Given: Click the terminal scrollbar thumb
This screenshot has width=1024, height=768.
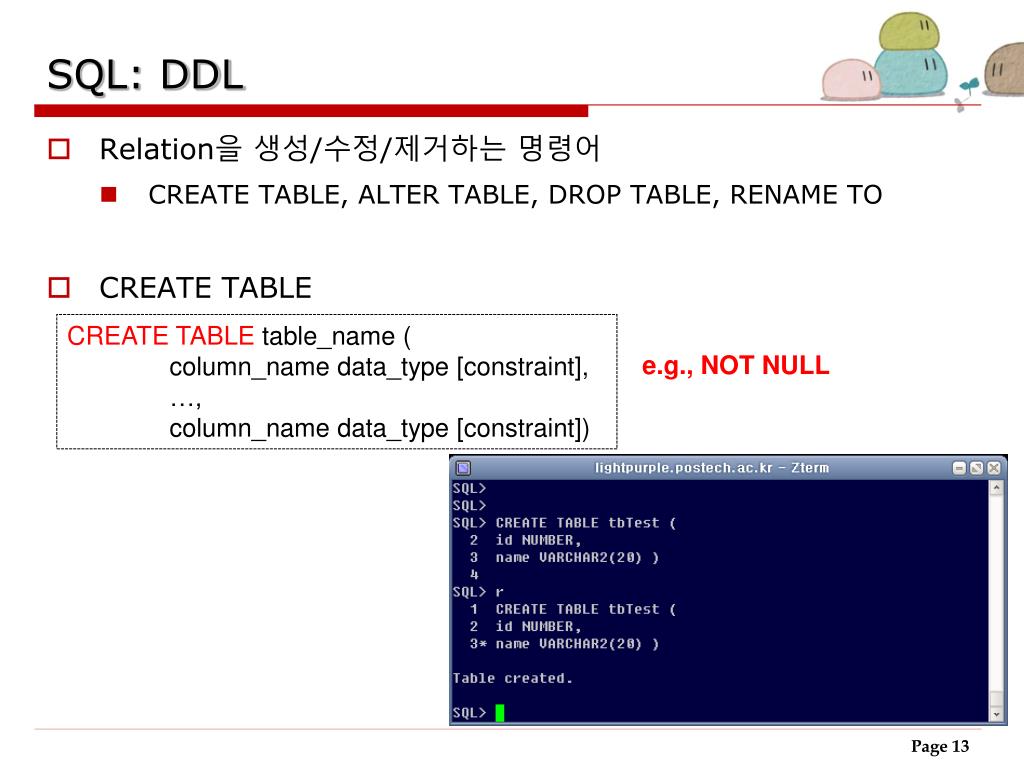Looking at the screenshot, I should [996, 699].
